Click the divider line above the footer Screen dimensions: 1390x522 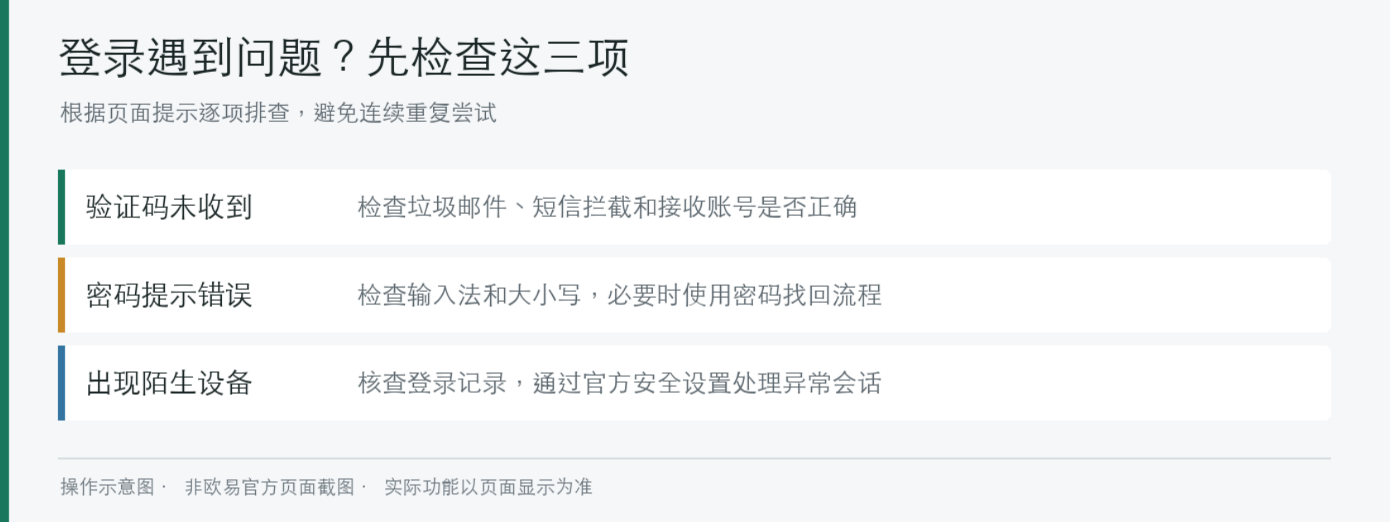[695, 458]
